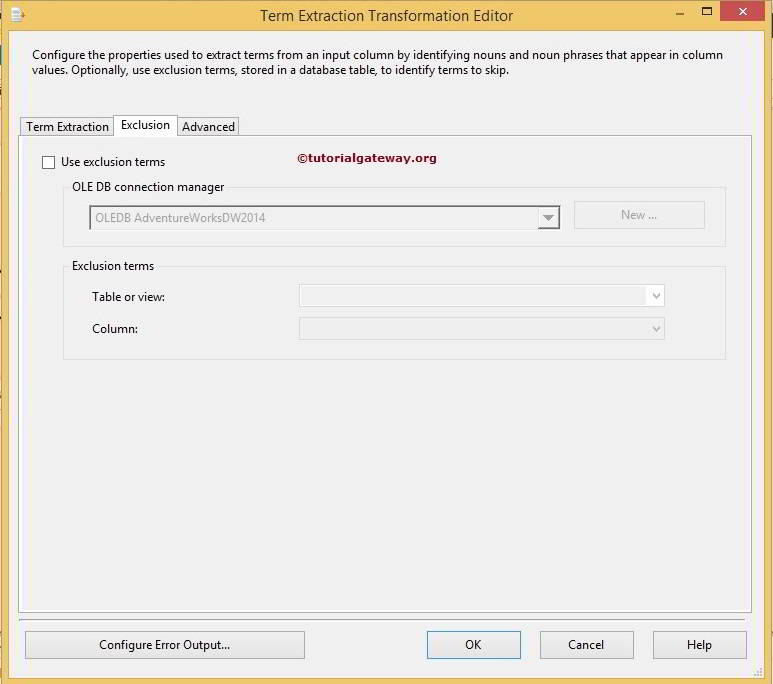Enable the Use exclusion terms checkbox

pyautogui.click(x=48, y=162)
